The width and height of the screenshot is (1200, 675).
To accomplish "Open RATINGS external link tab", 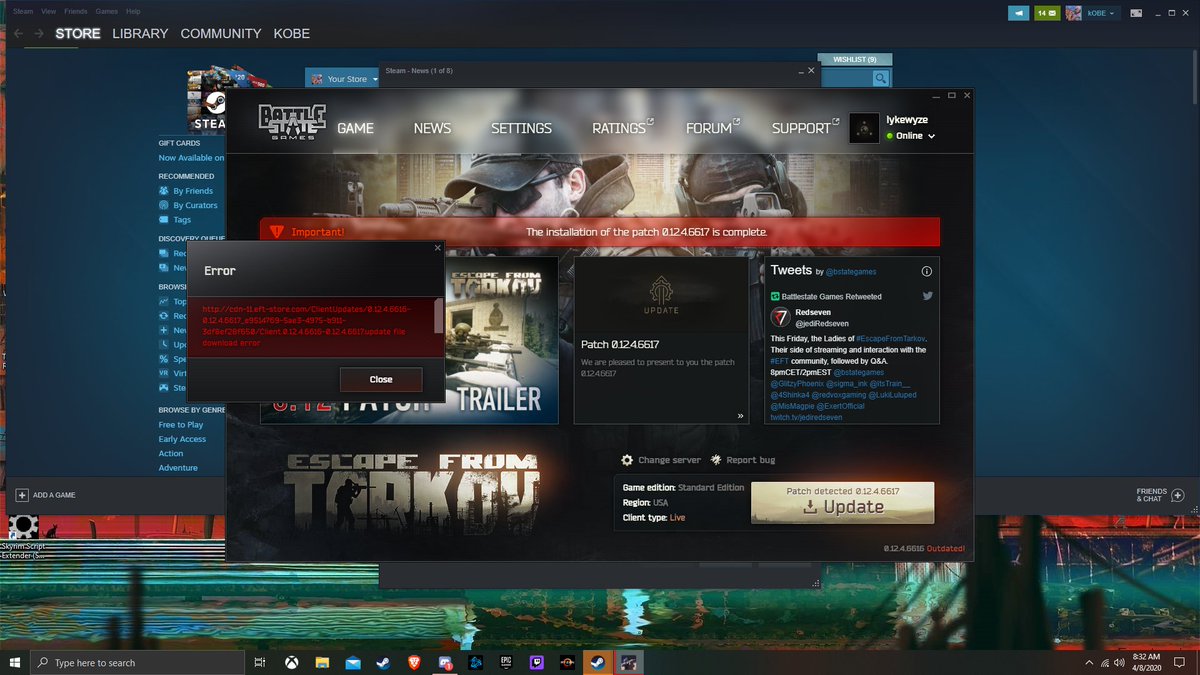I will [x=622, y=128].
